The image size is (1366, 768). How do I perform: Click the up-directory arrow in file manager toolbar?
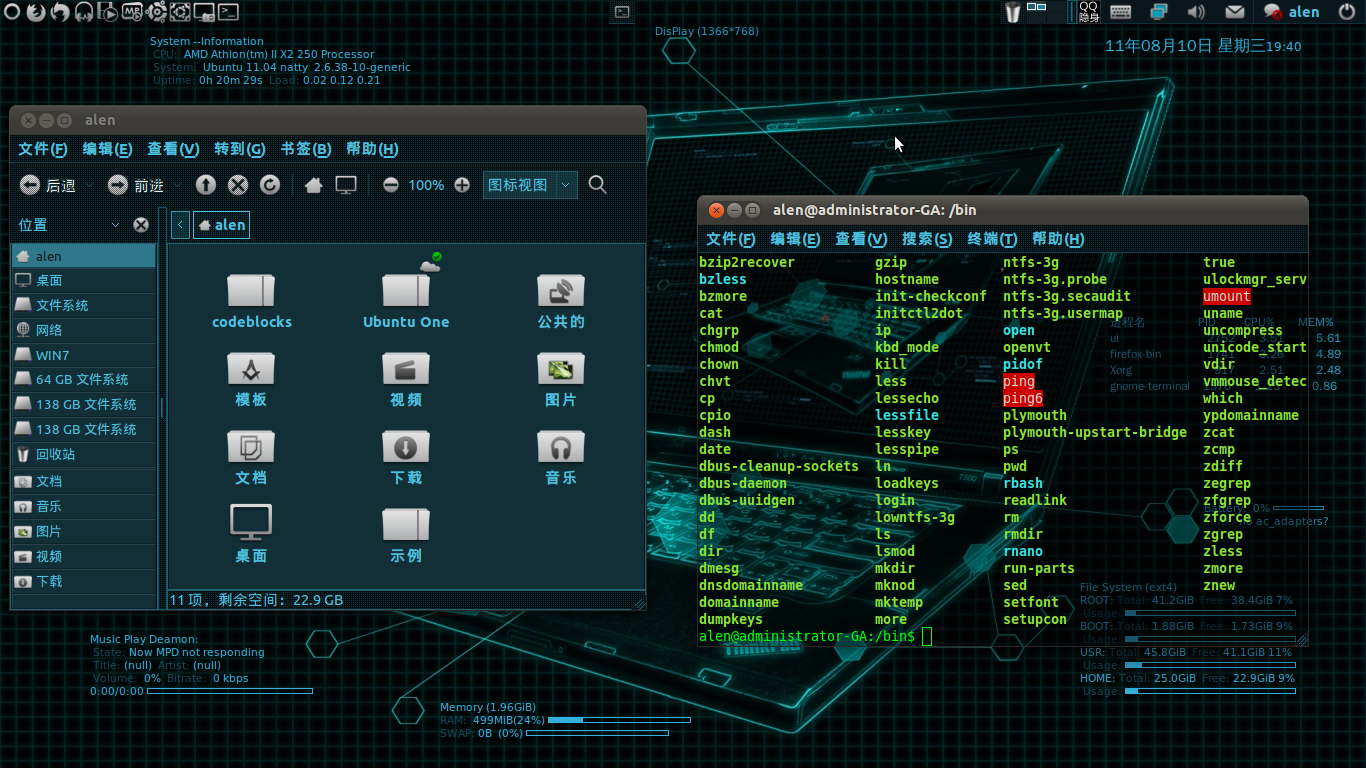(x=206, y=185)
